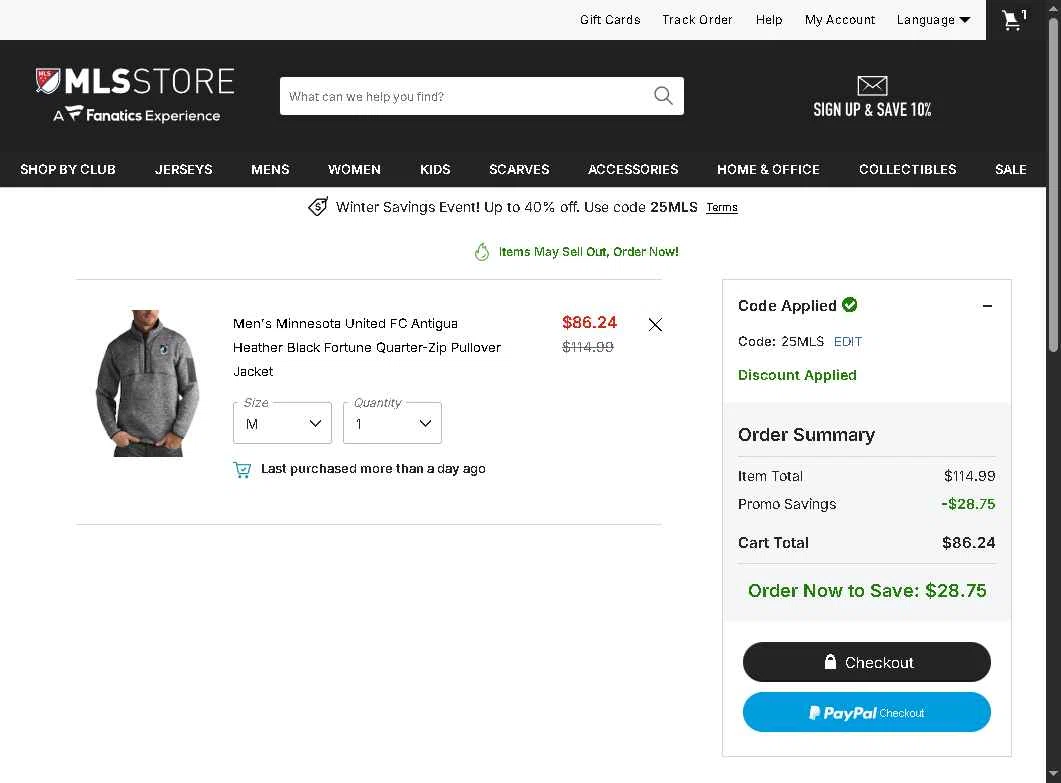This screenshot has height=783, width=1061.
Task: Open the Quantity dropdown
Action: [x=392, y=423]
